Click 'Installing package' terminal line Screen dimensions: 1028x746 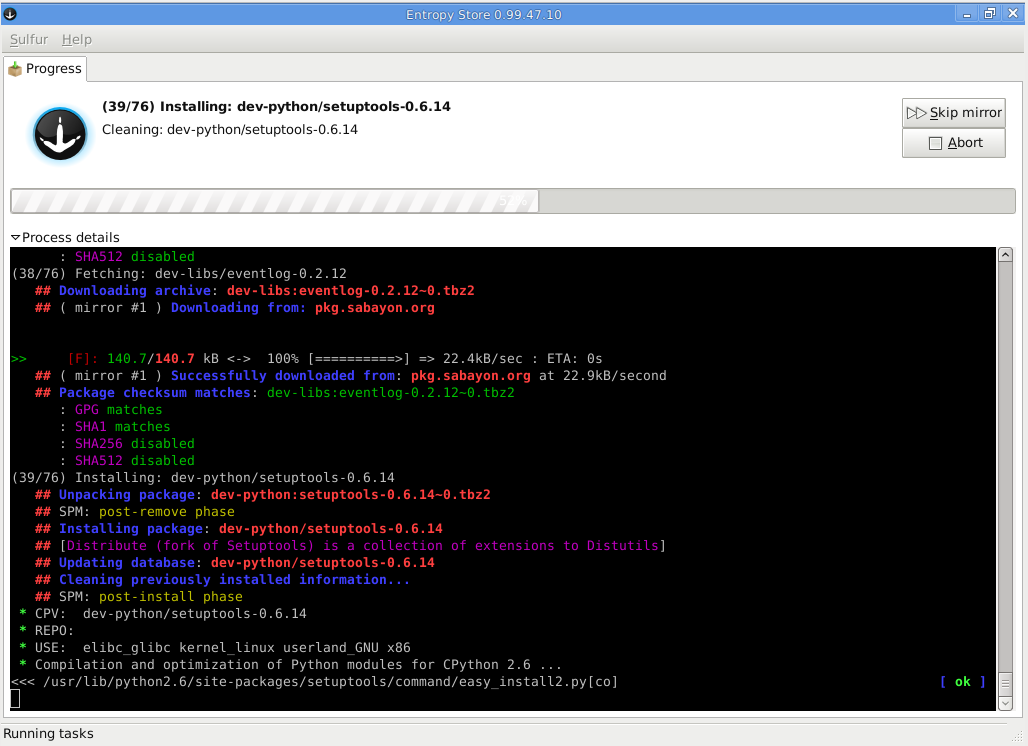[x=239, y=529]
